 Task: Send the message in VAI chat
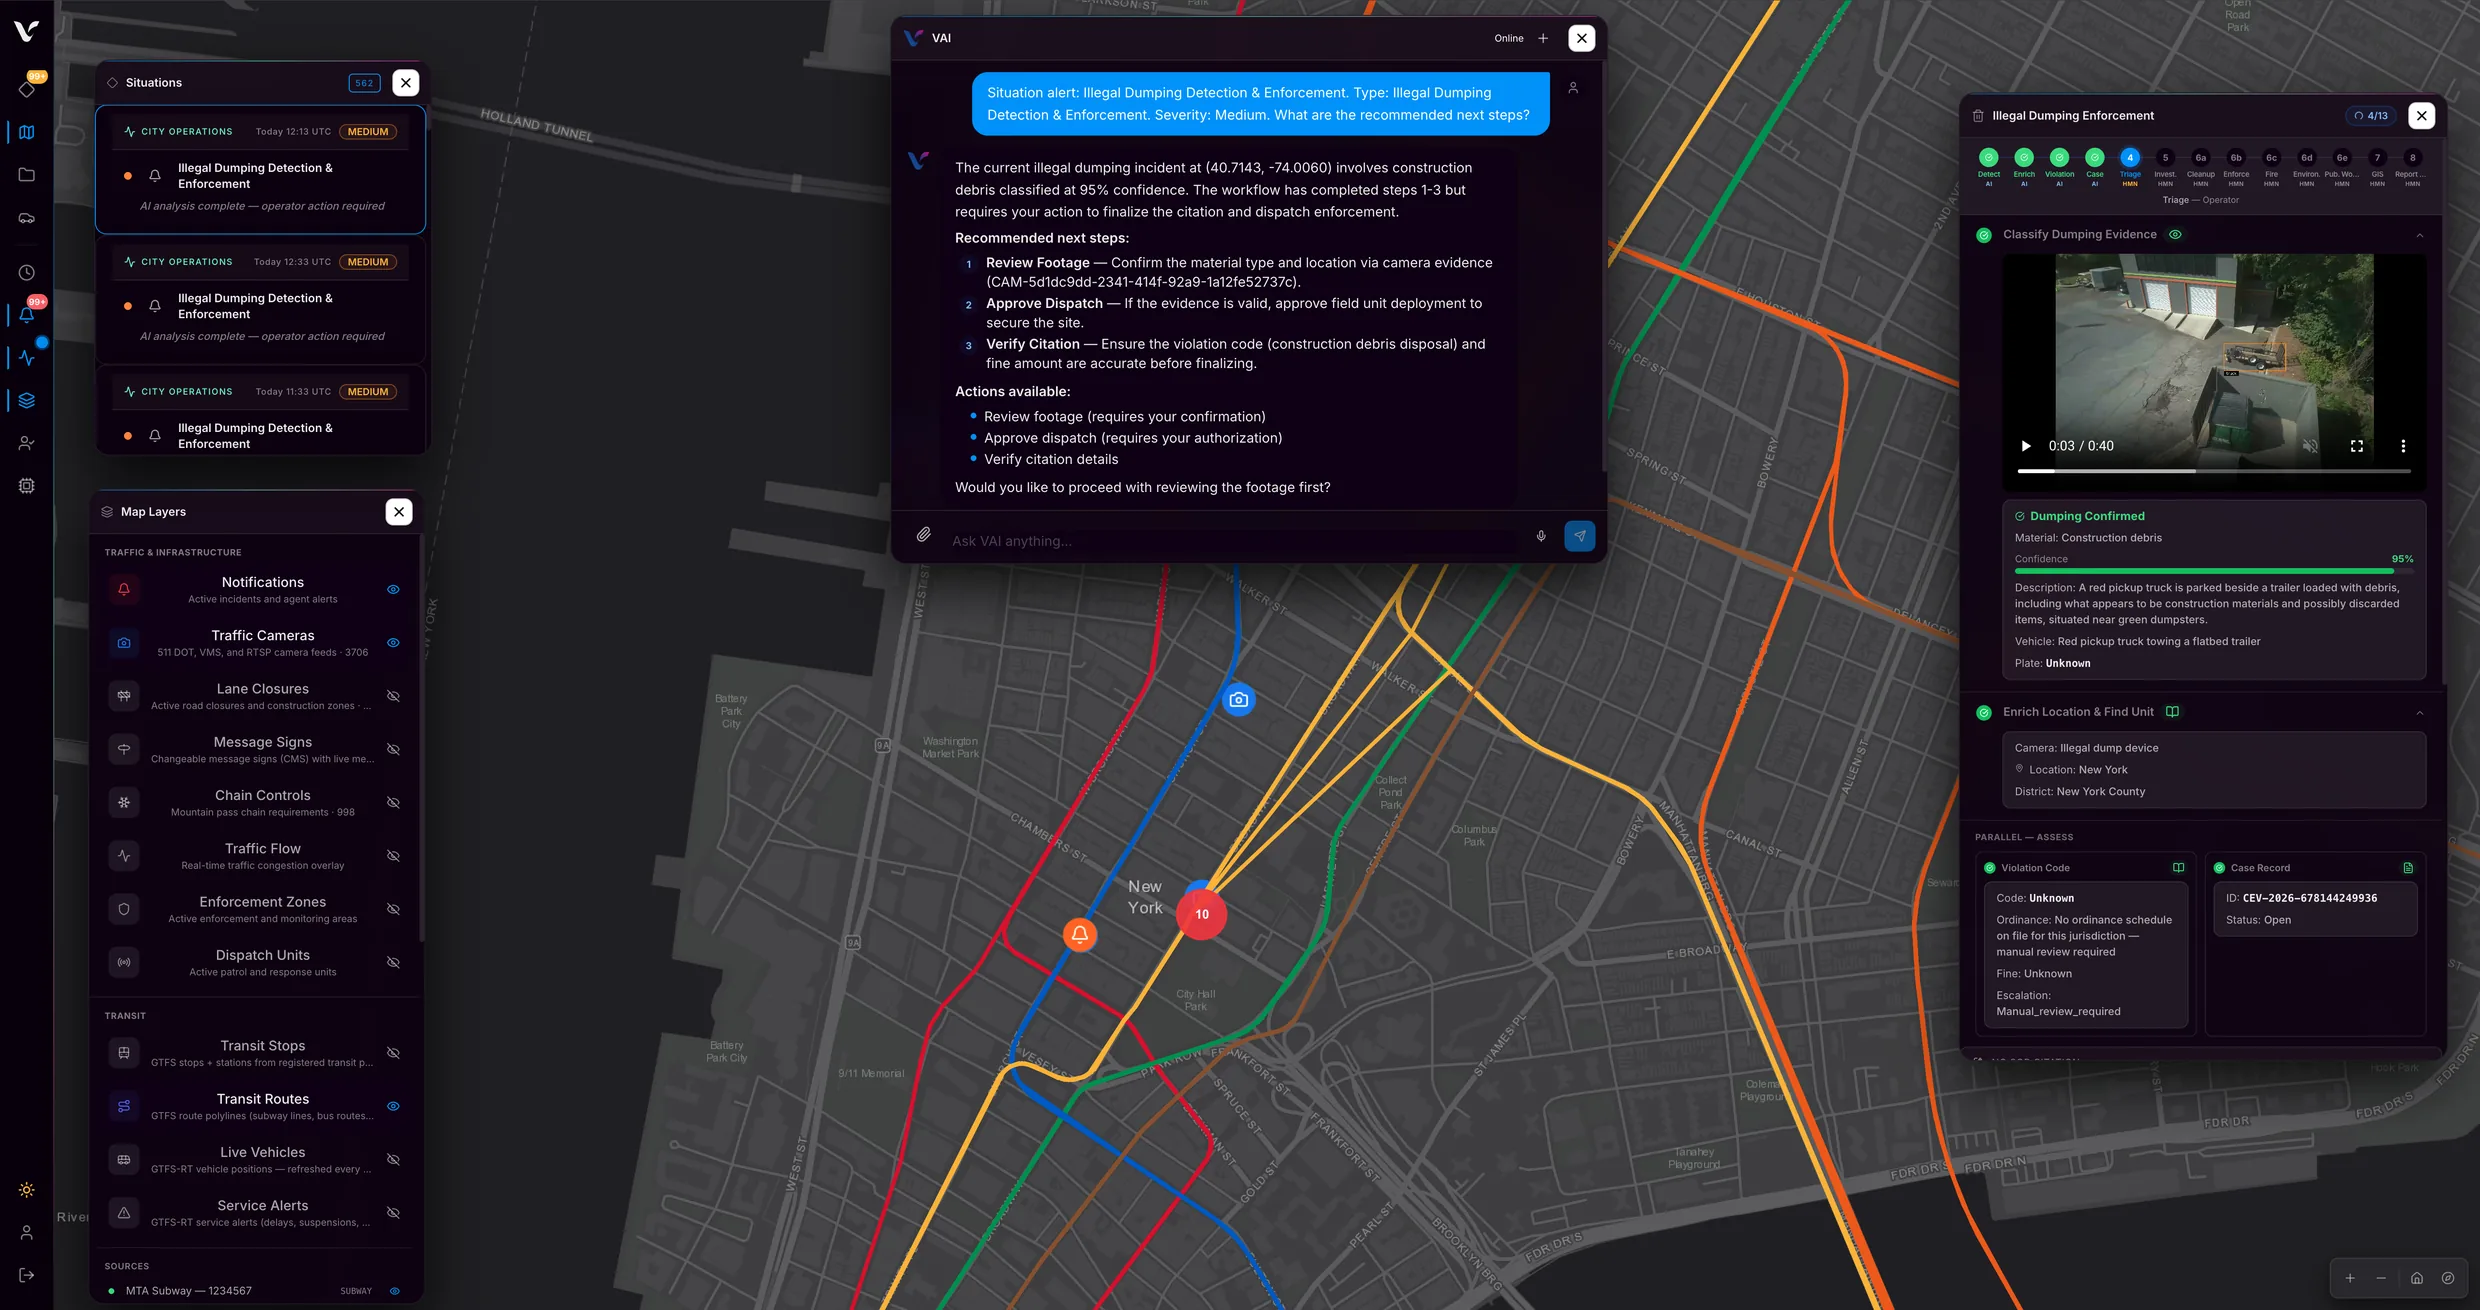1580,536
